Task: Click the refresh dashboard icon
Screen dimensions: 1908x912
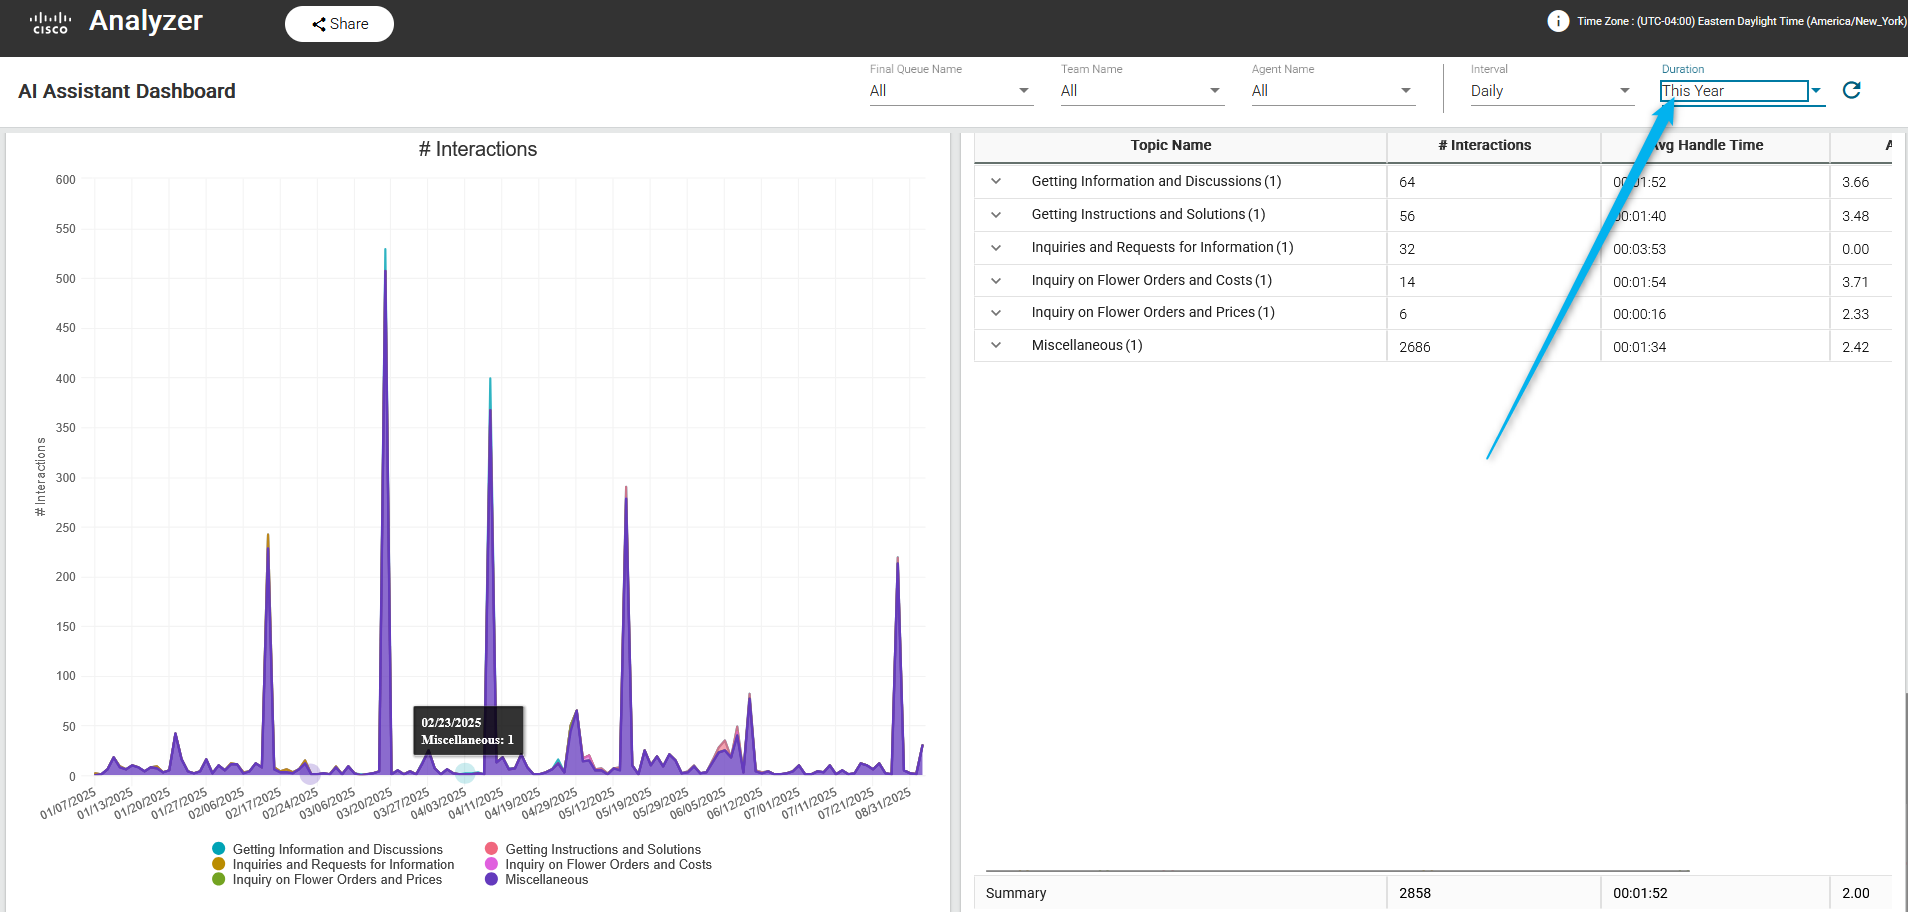Action: 1851,91
